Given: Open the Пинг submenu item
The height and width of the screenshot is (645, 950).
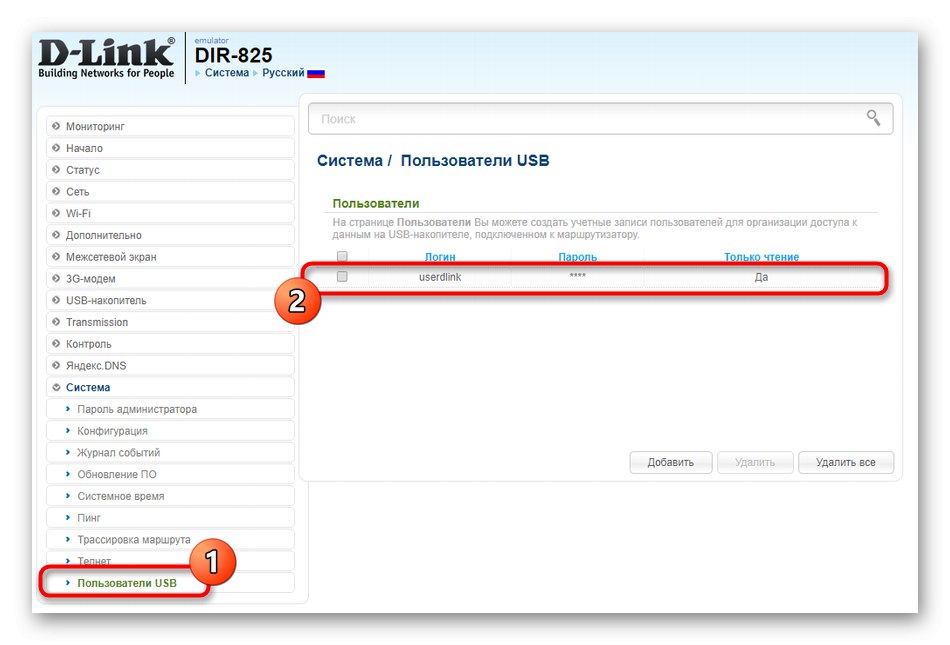Looking at the screenshot, I should click(x=170, y=518).
